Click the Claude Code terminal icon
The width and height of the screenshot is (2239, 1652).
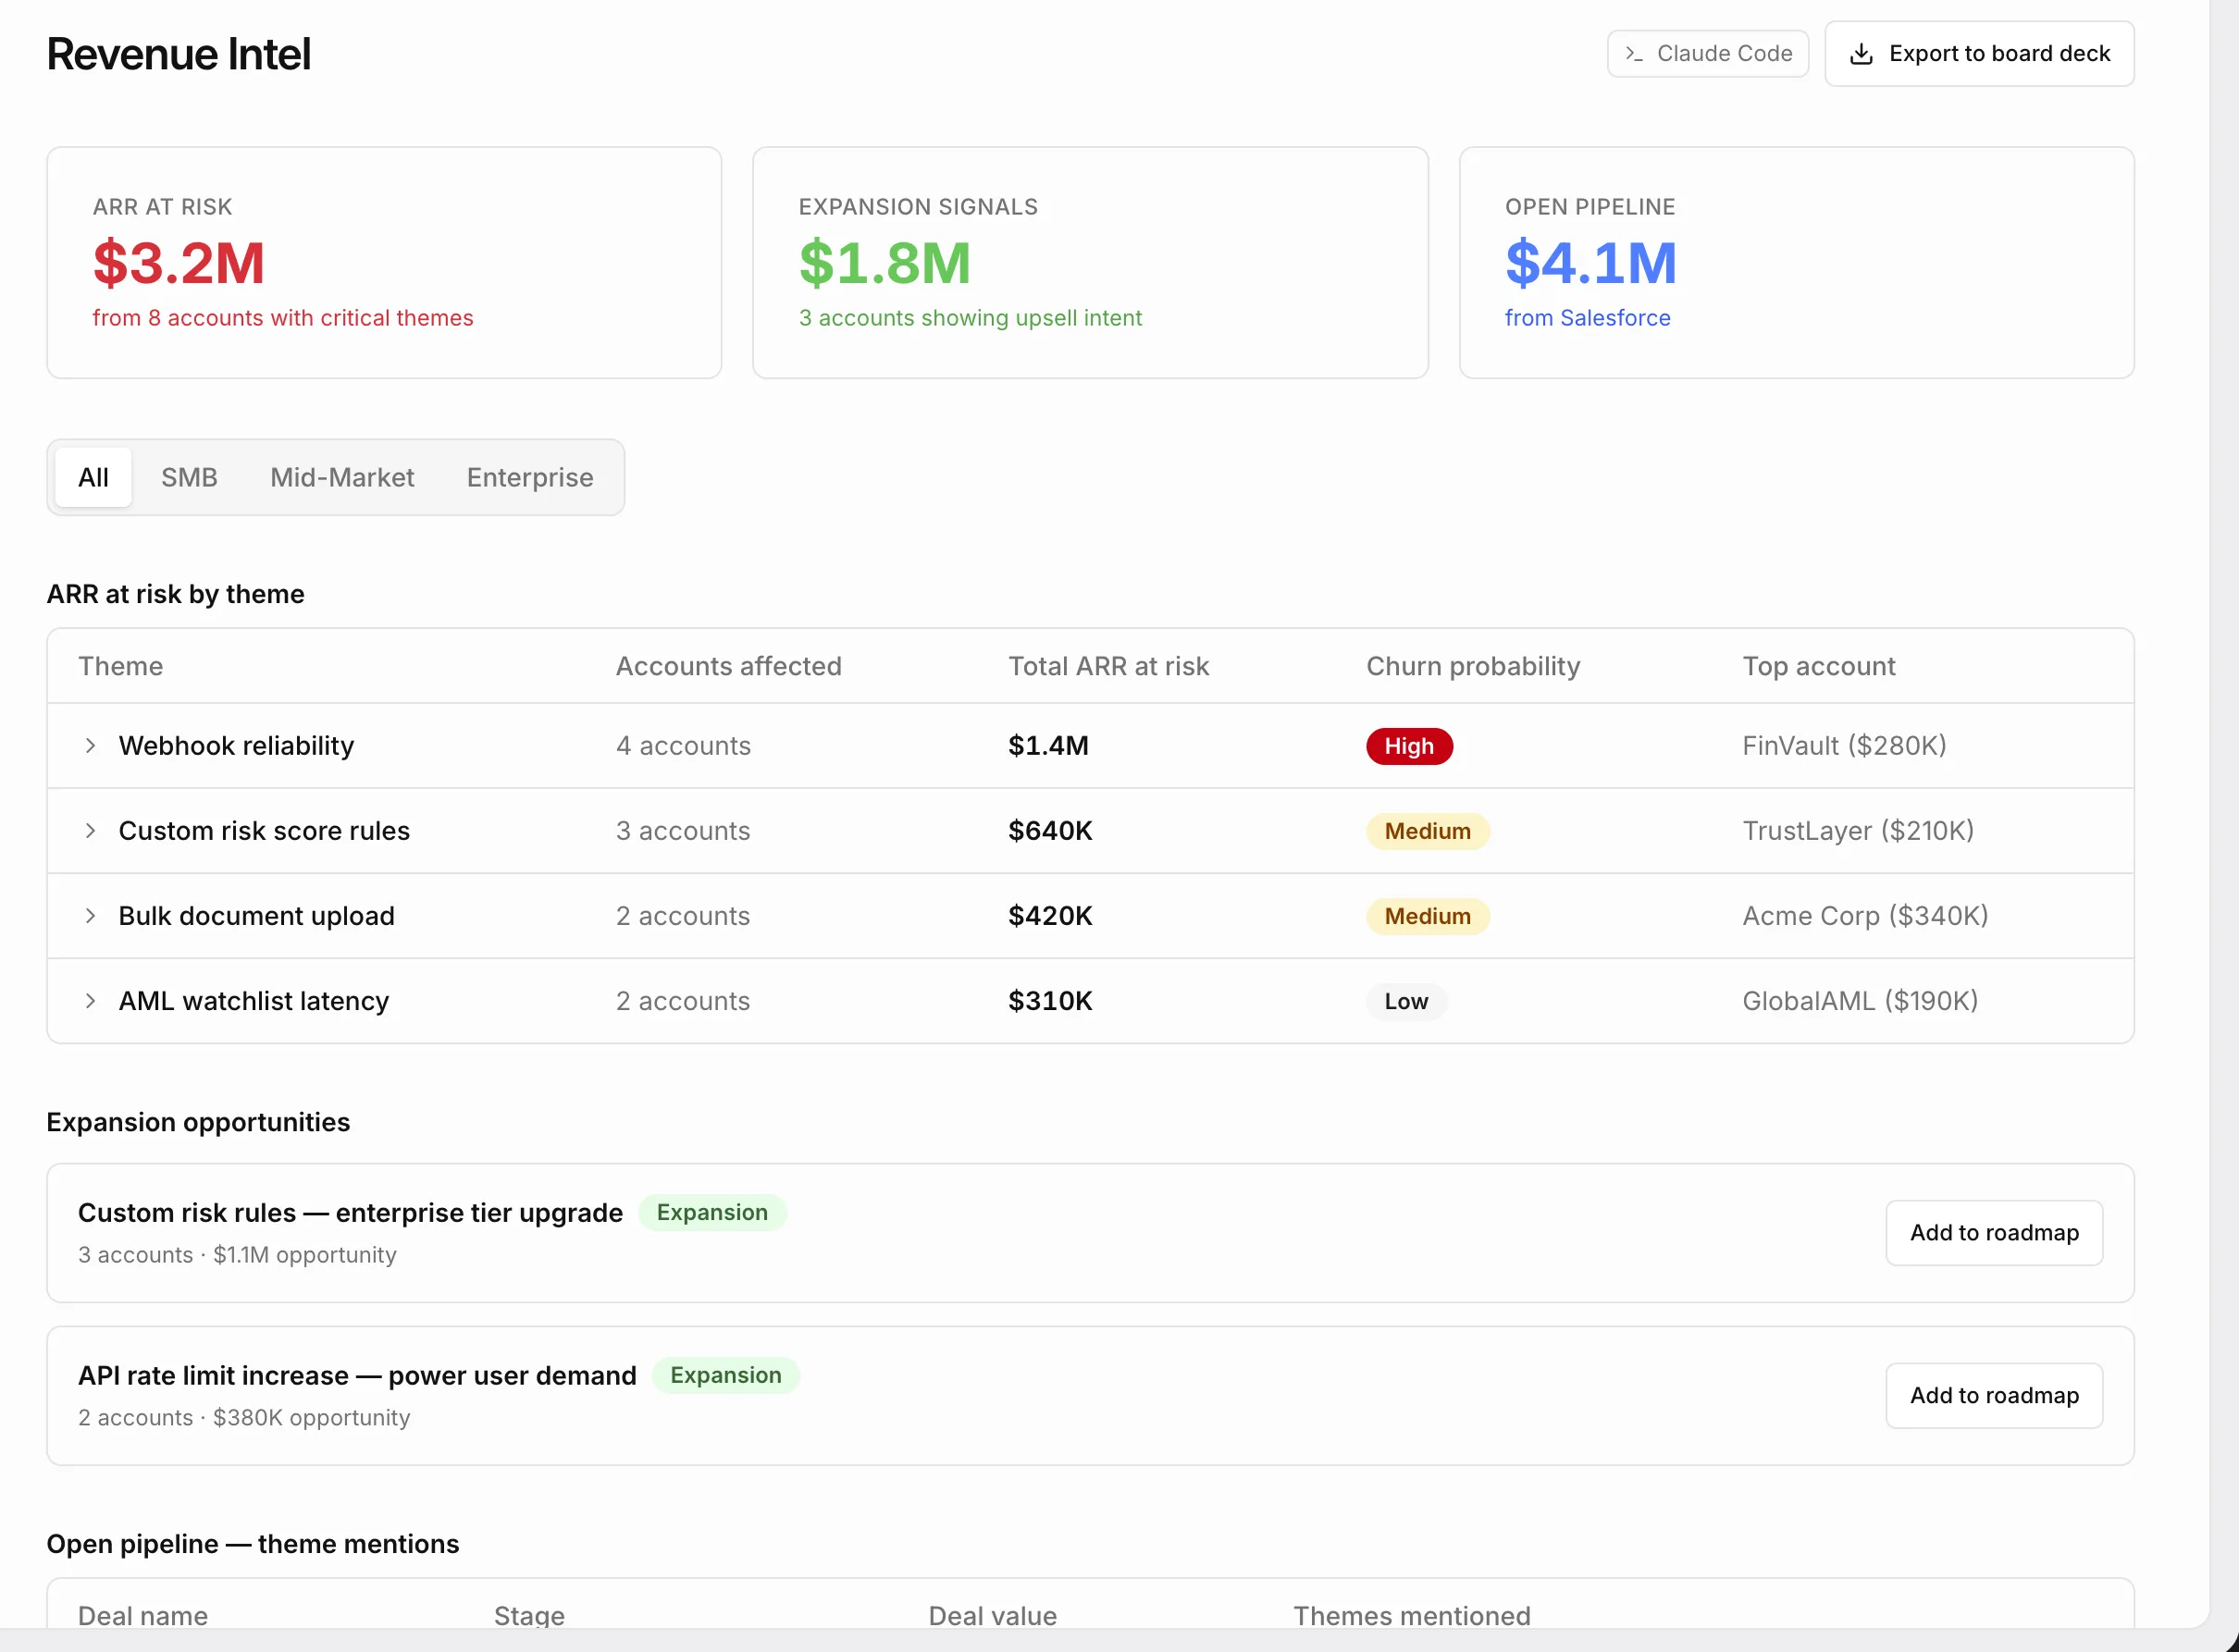[1634, 54]
